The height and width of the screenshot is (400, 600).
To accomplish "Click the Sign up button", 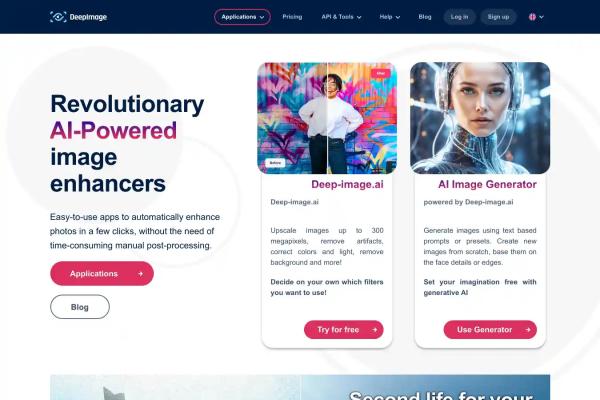I will 498,17.
